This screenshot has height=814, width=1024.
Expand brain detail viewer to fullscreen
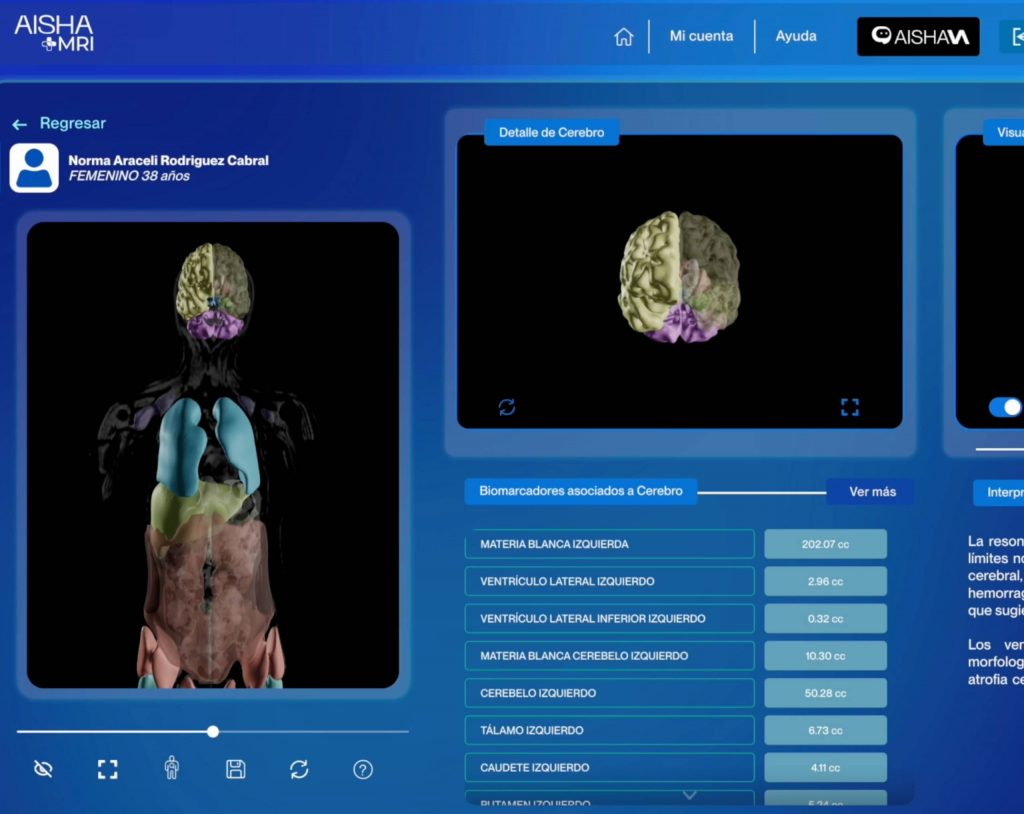[x=850, y=407]
